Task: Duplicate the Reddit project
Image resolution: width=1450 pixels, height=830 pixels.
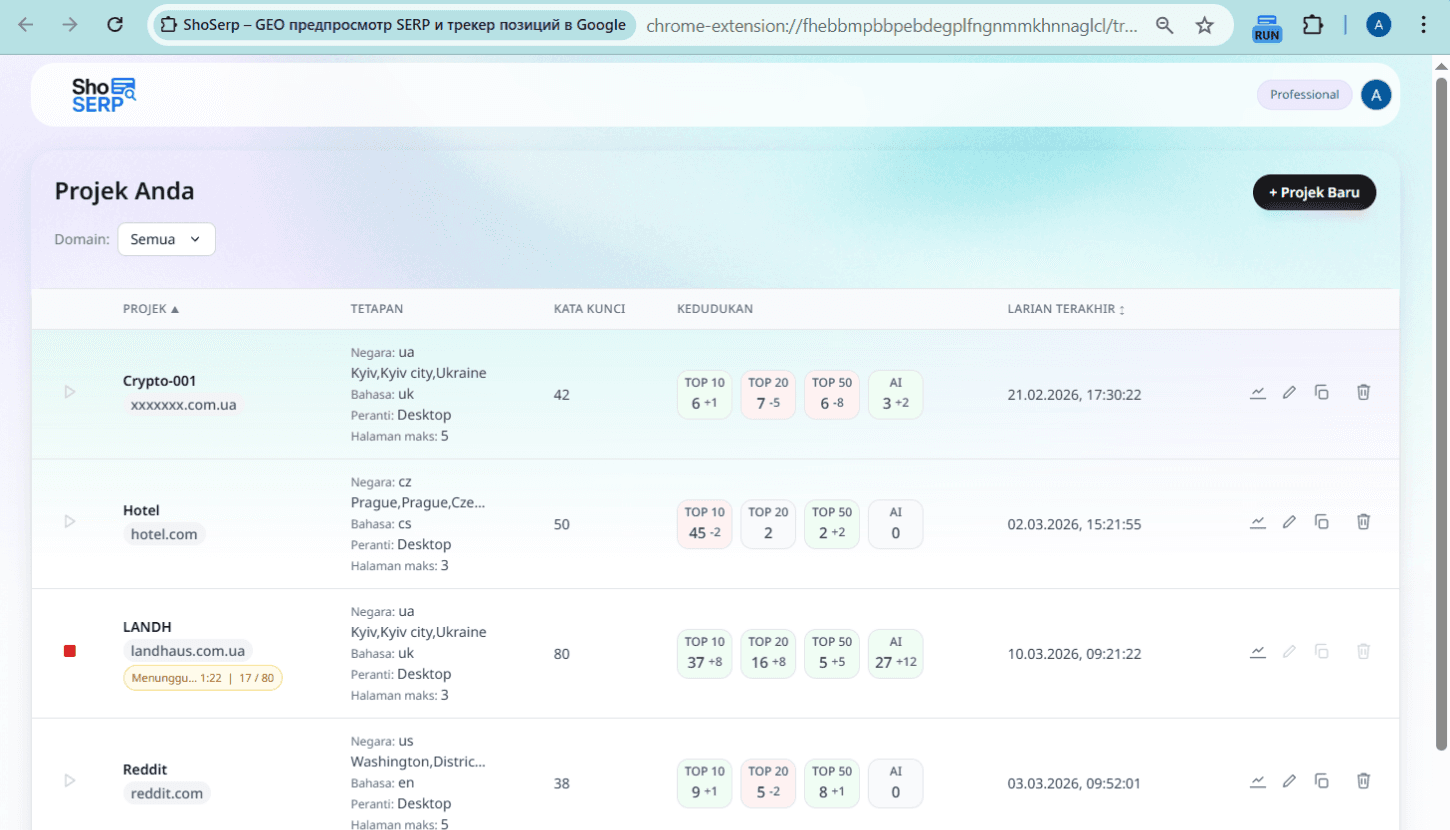Action: (x=1322, y=780)
